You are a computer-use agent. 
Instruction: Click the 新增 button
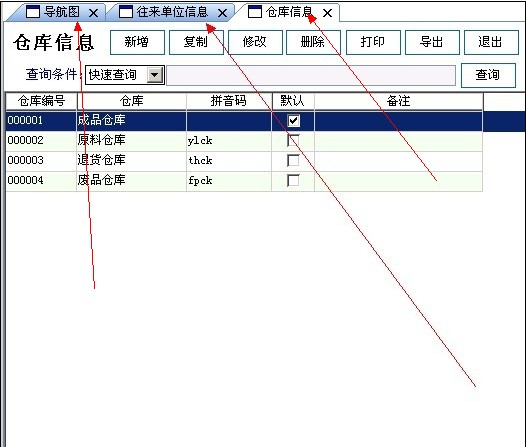137,42
